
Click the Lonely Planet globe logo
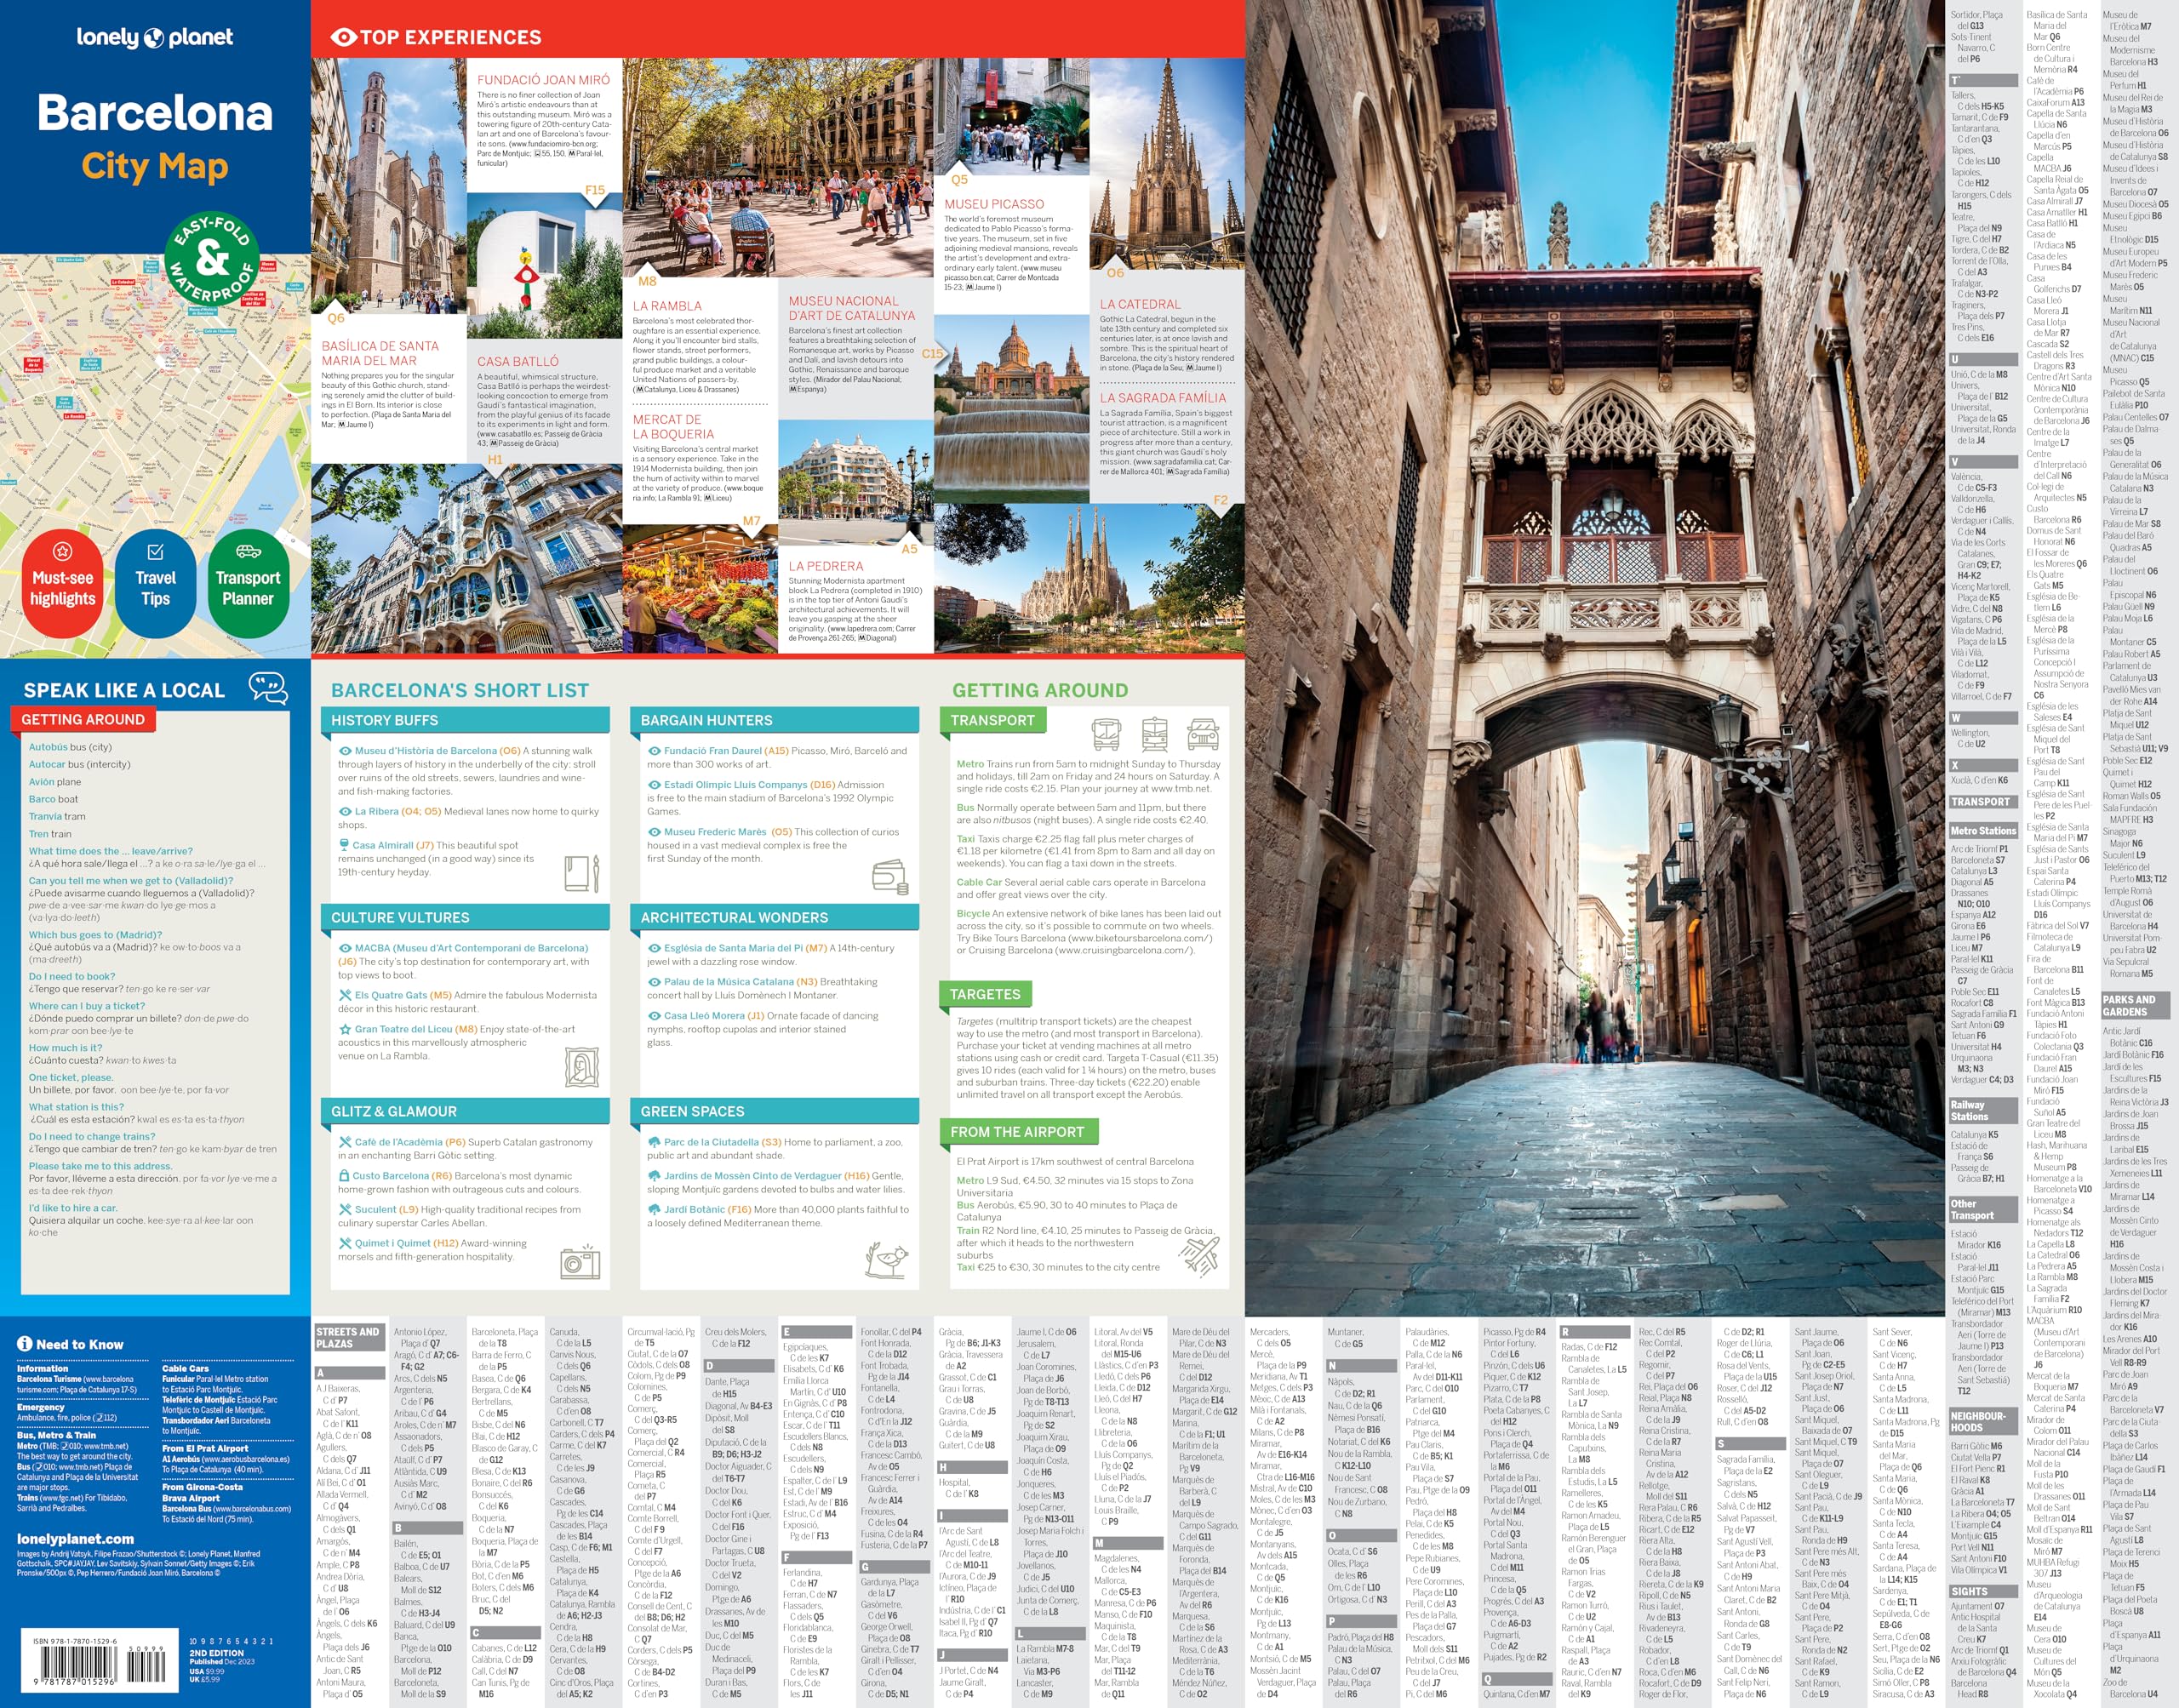154,38
